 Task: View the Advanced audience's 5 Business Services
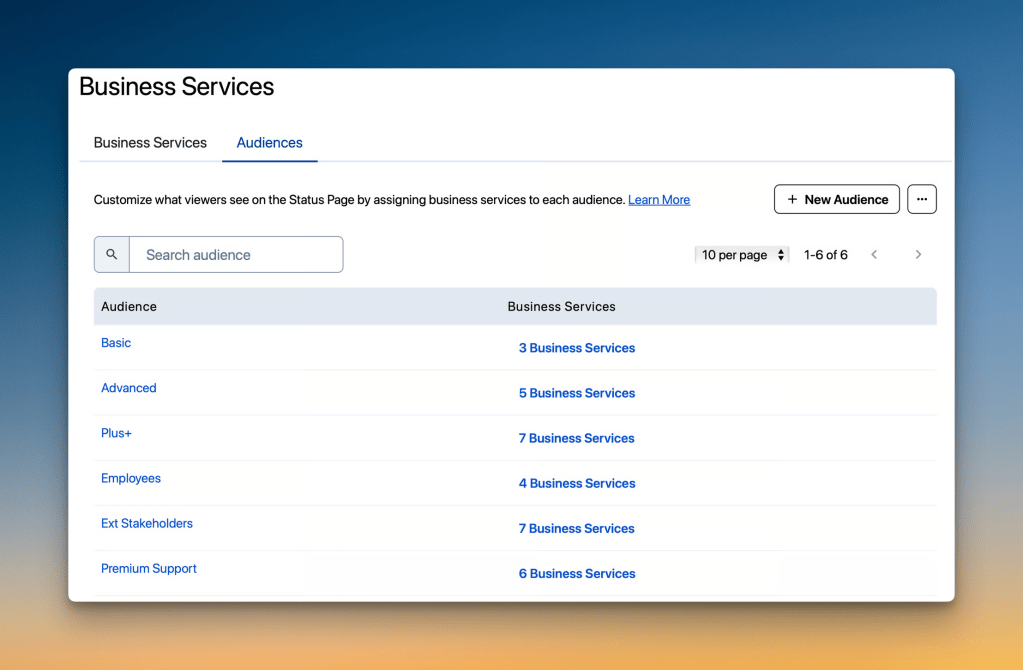[576, 393]
